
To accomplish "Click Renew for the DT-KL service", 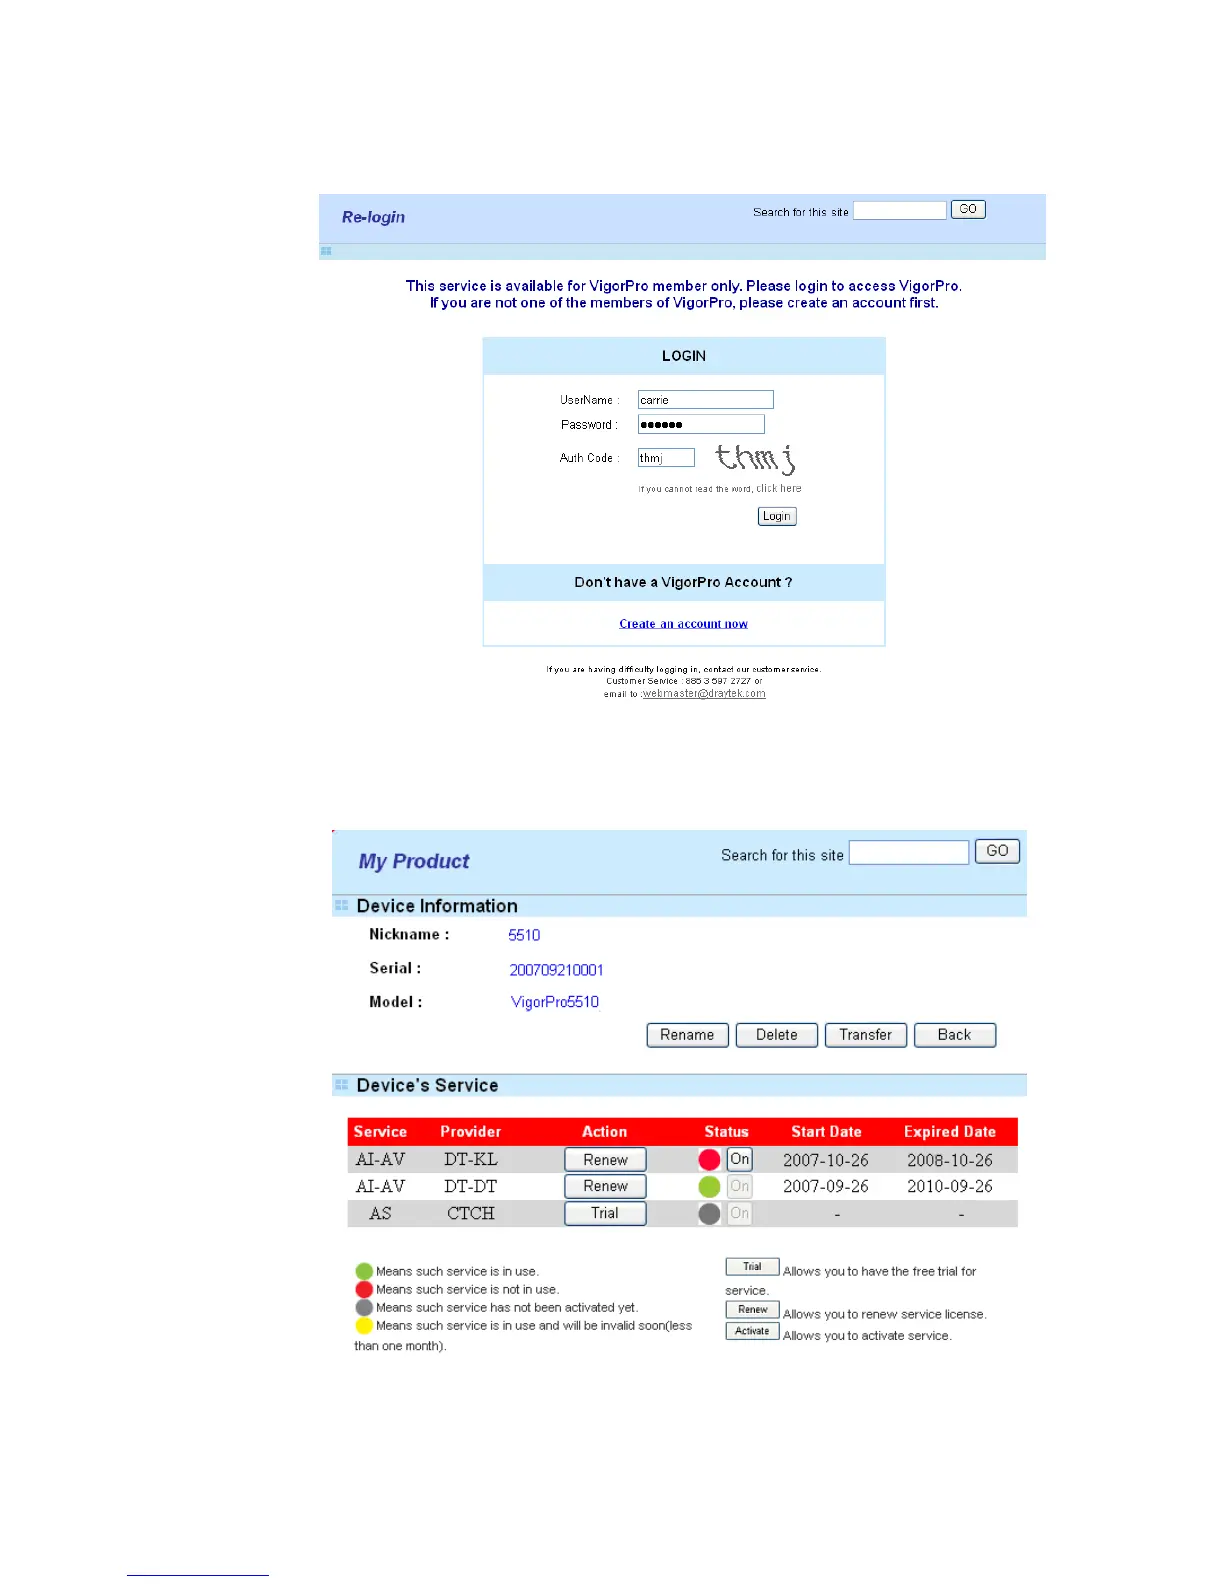I will 605,1160.
